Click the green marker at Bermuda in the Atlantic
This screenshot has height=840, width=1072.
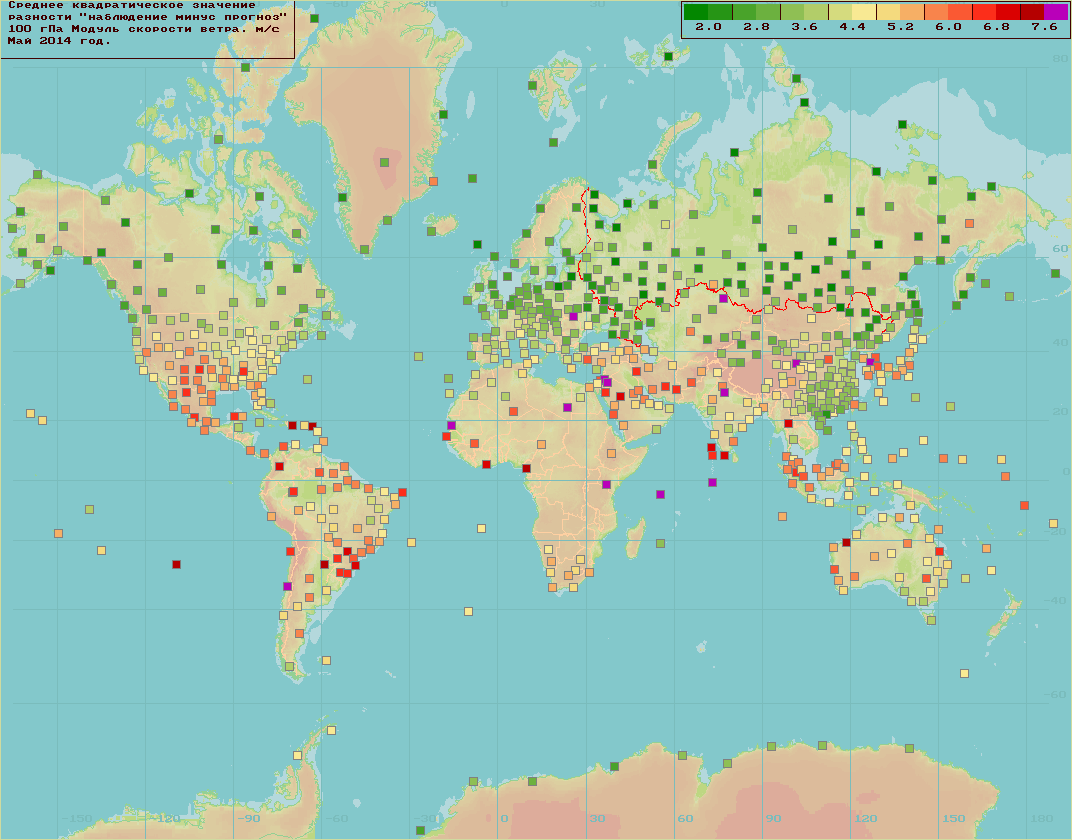click(308, 379)
